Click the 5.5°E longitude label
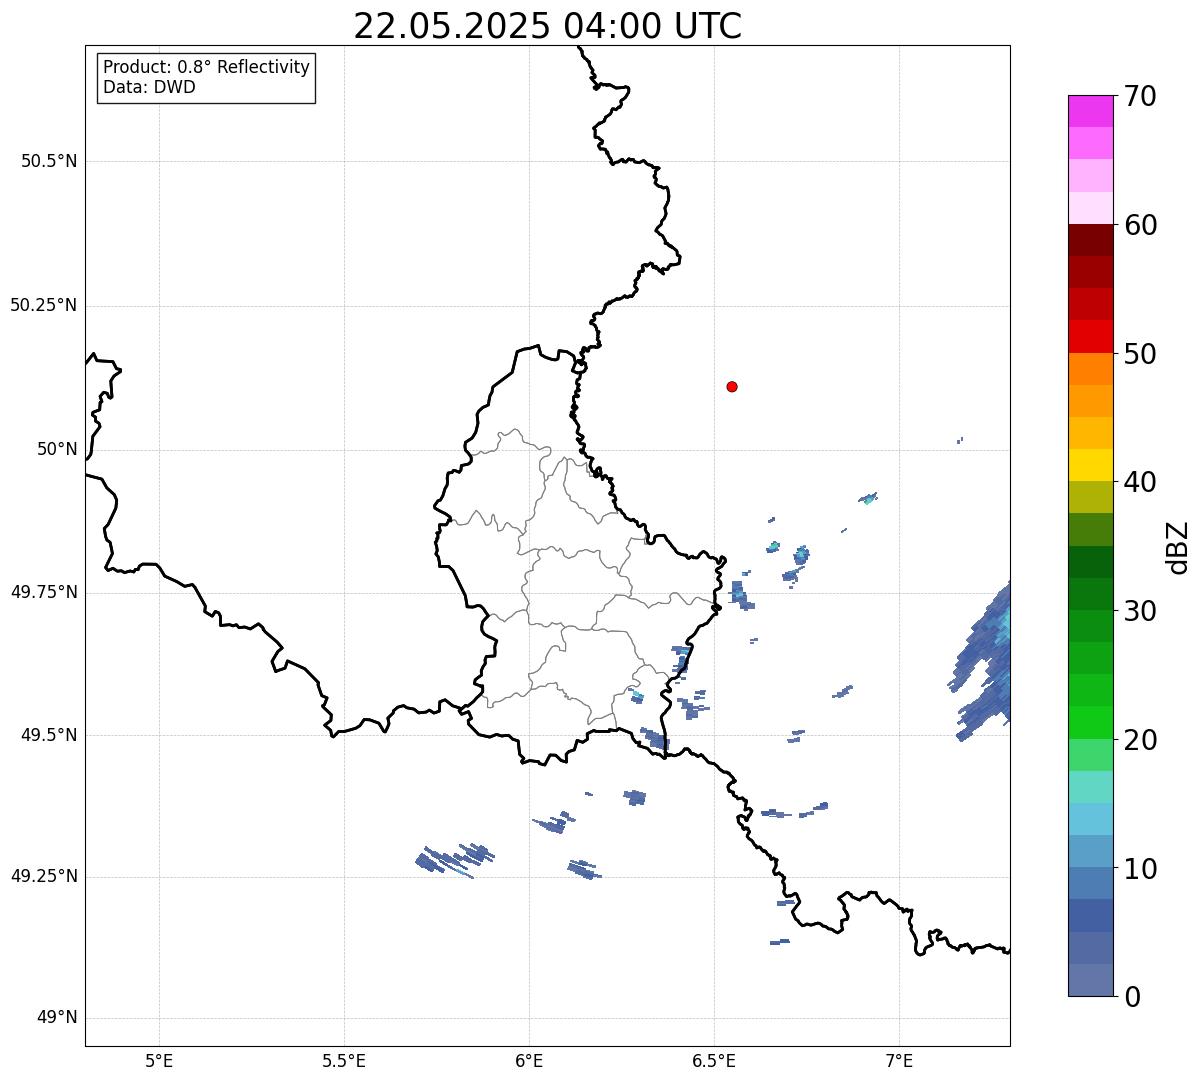This screenshot has width=1202, height=1081. (344, 1061)
